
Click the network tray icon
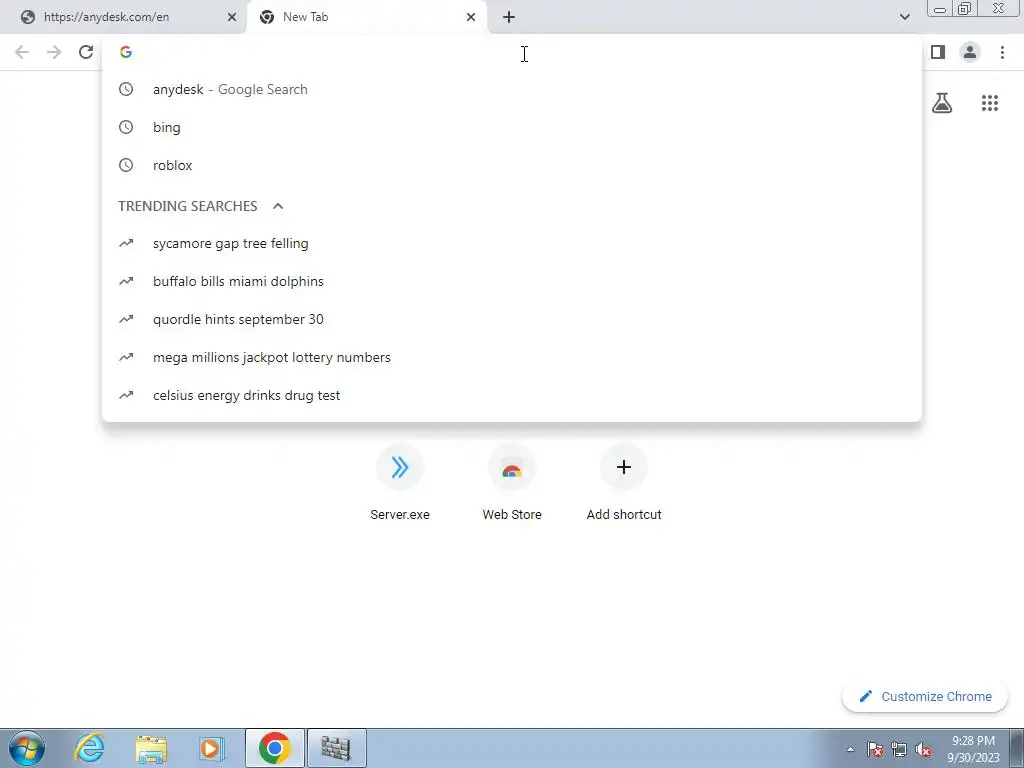(x=899, y=749)
